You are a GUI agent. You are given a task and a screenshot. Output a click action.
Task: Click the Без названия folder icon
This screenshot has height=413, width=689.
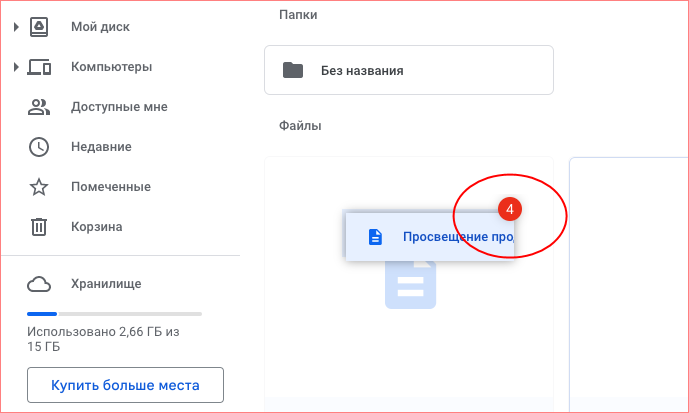tap(293, 70)
